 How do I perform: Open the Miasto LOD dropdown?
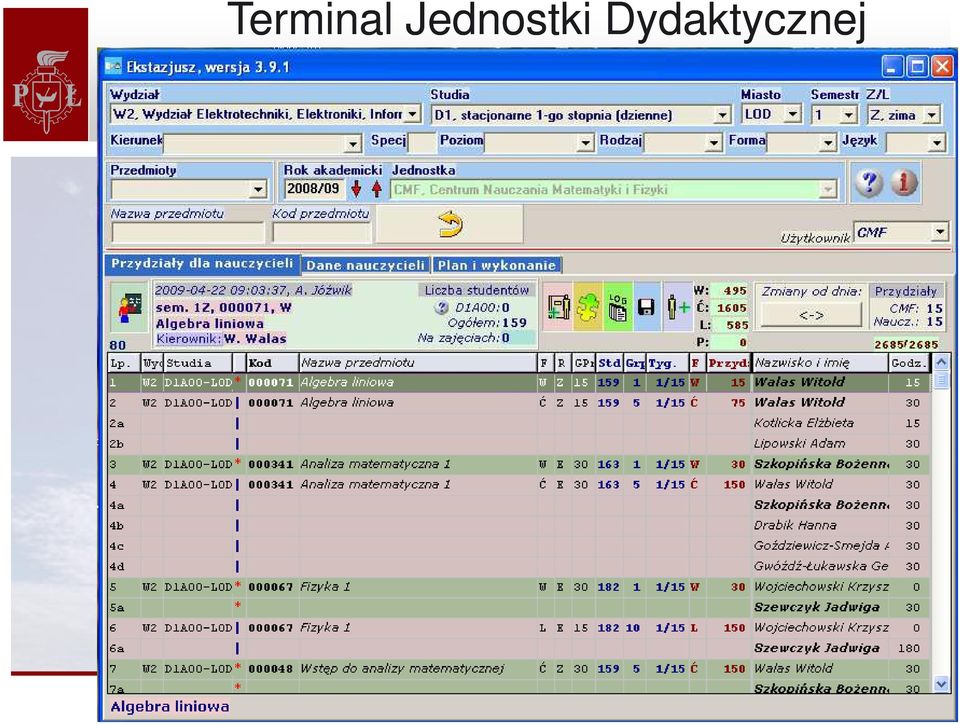793,114
